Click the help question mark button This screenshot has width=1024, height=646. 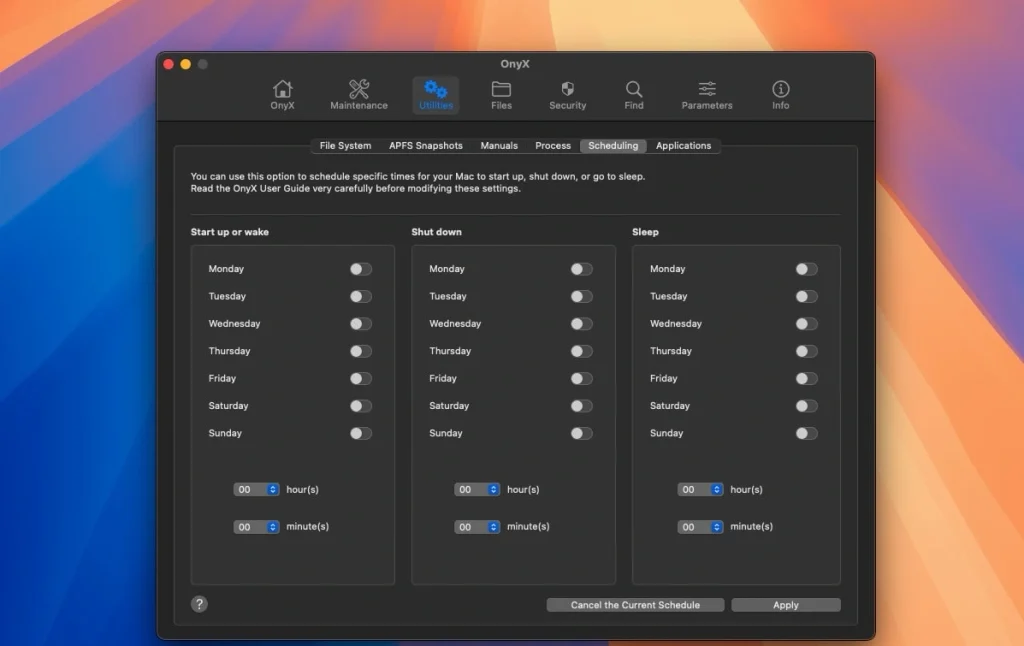click(x=199, y=604)
